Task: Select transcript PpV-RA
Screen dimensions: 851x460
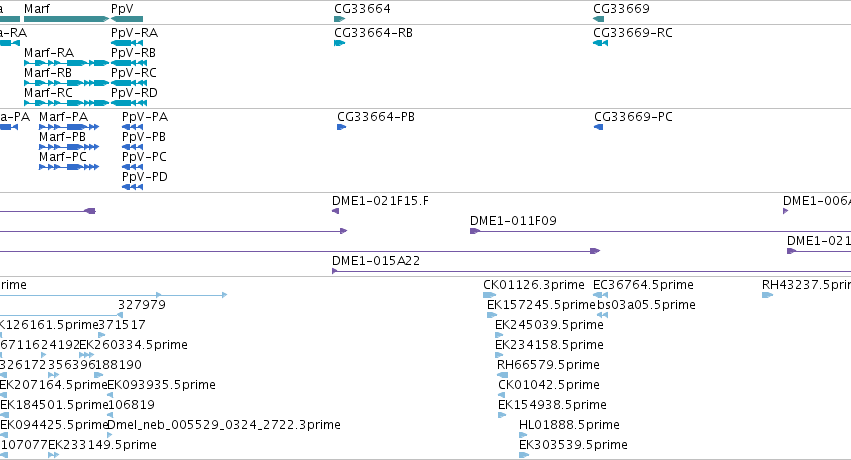Action: (x=129, y=43)
